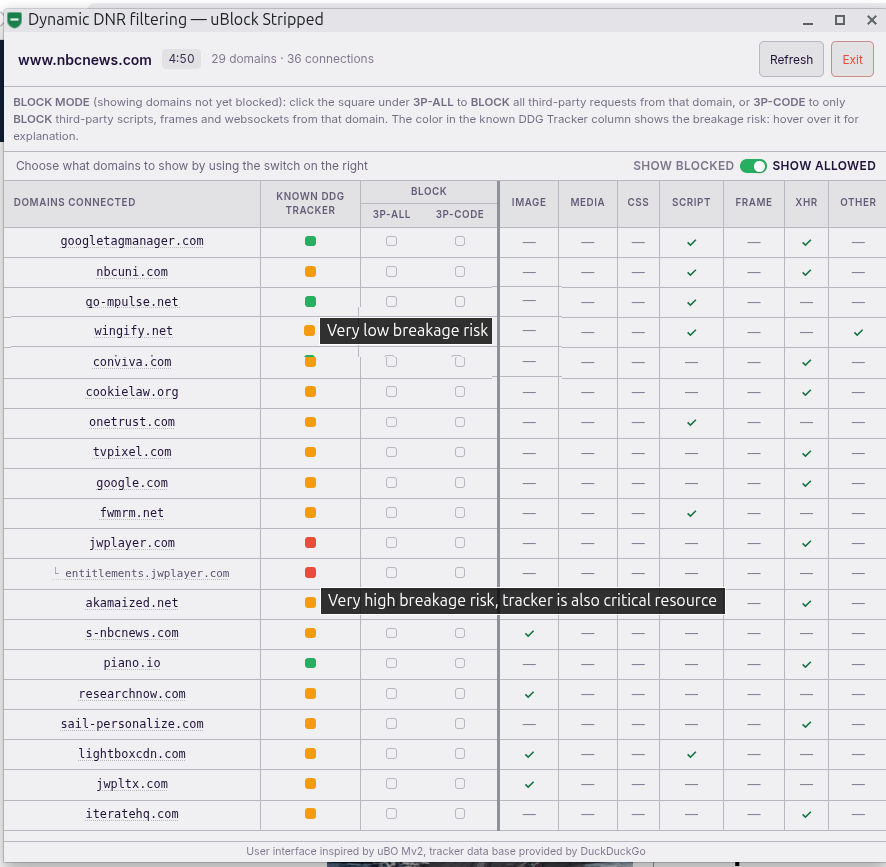Click the orange tracker square for s-nbcnews.com
The width and height of the screenshot is (886, 867).
[310, 633]
